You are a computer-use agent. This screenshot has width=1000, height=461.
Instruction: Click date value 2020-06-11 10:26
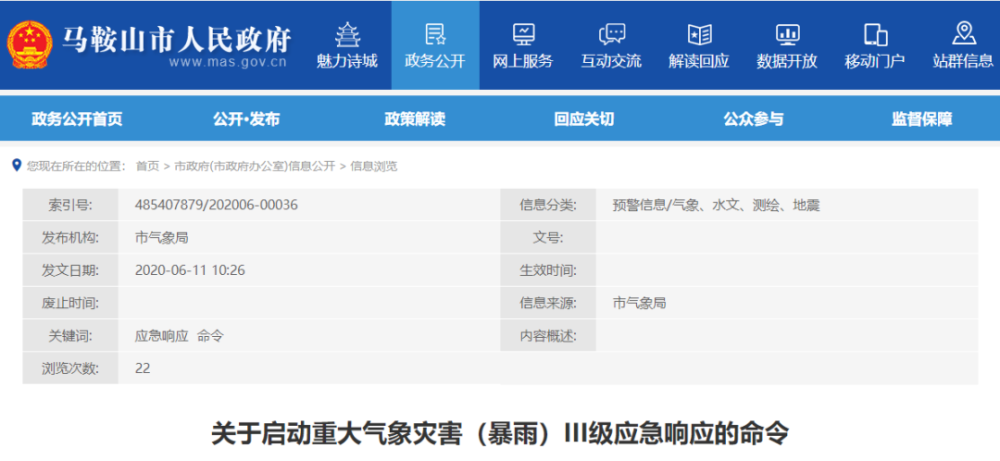190,270
